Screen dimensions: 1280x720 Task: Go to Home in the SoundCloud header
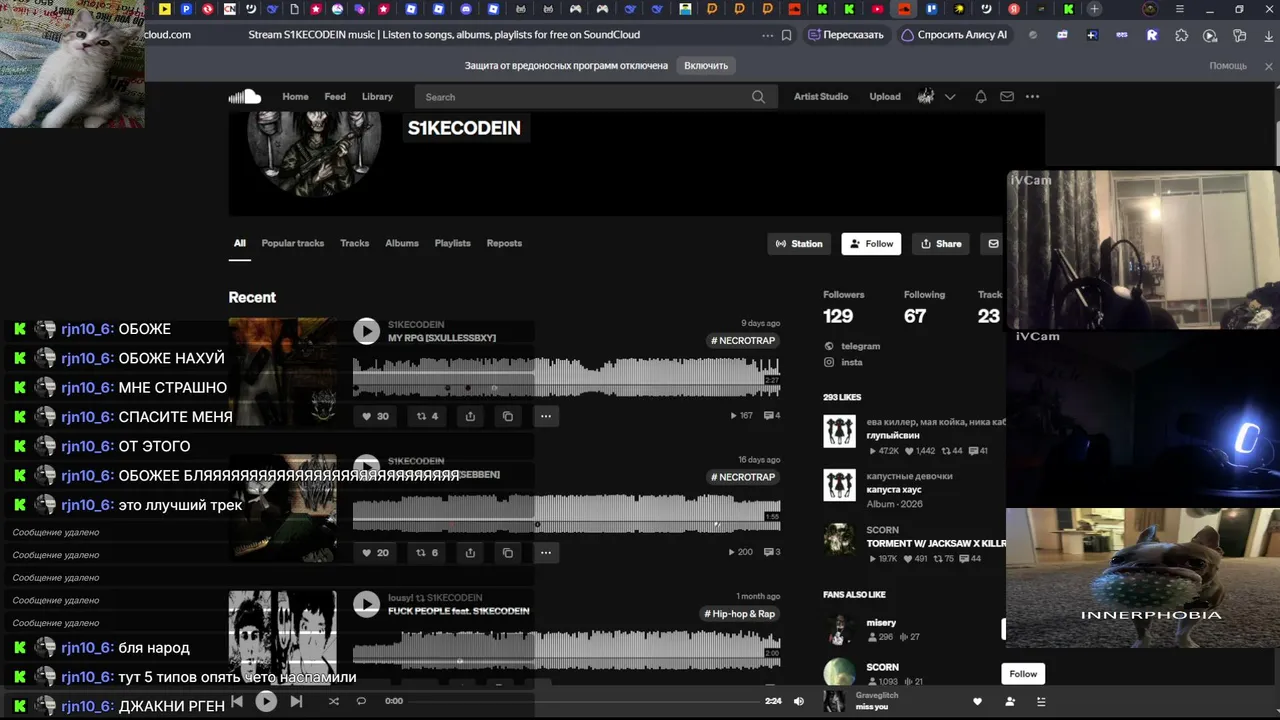tap(295, 97)
